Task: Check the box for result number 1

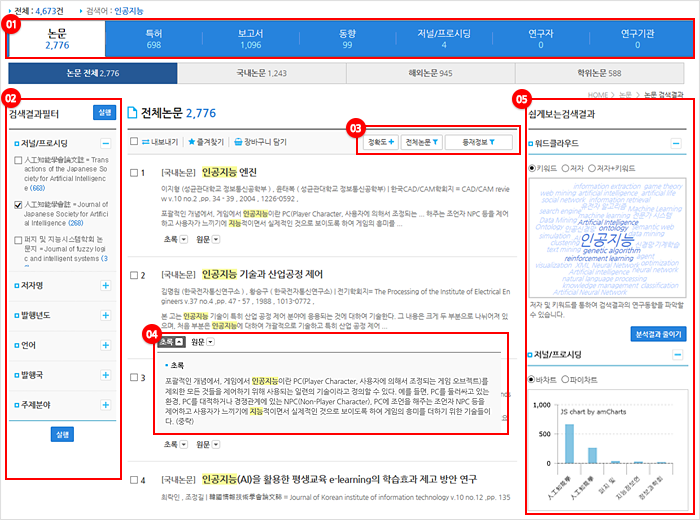Action: pyautogui.click(x=134, y=173)
